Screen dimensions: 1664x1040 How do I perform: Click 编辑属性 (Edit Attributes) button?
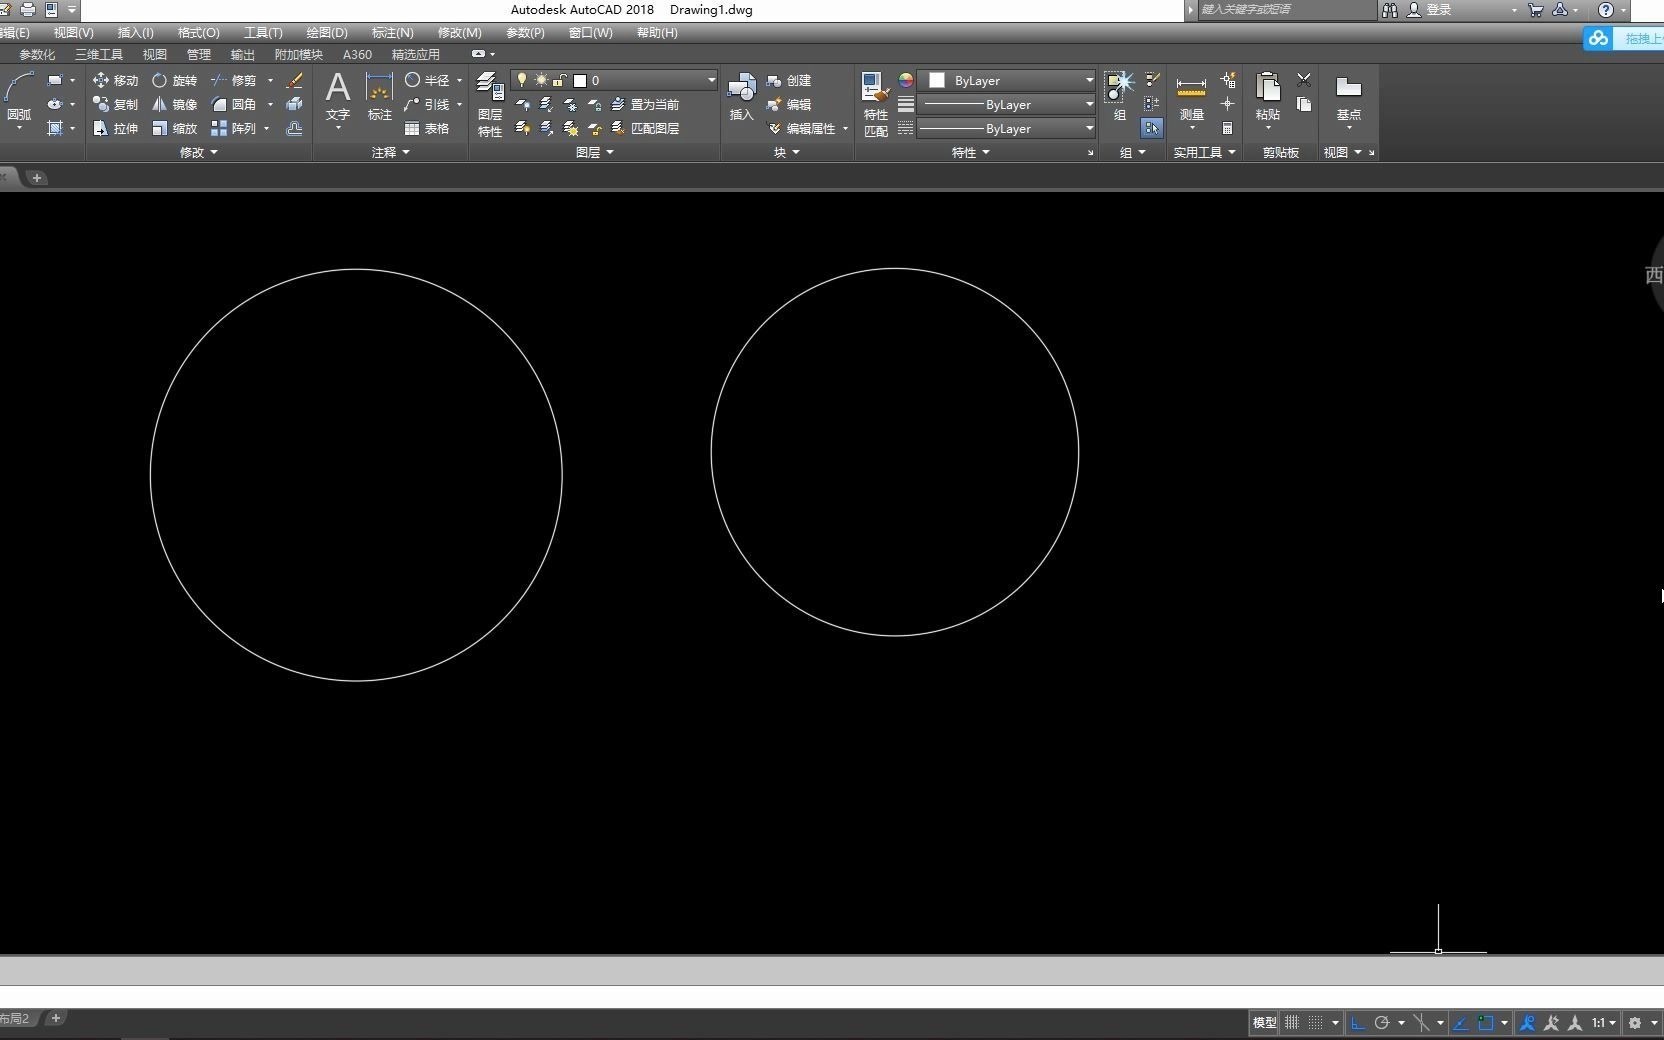(x=802, y=128)
